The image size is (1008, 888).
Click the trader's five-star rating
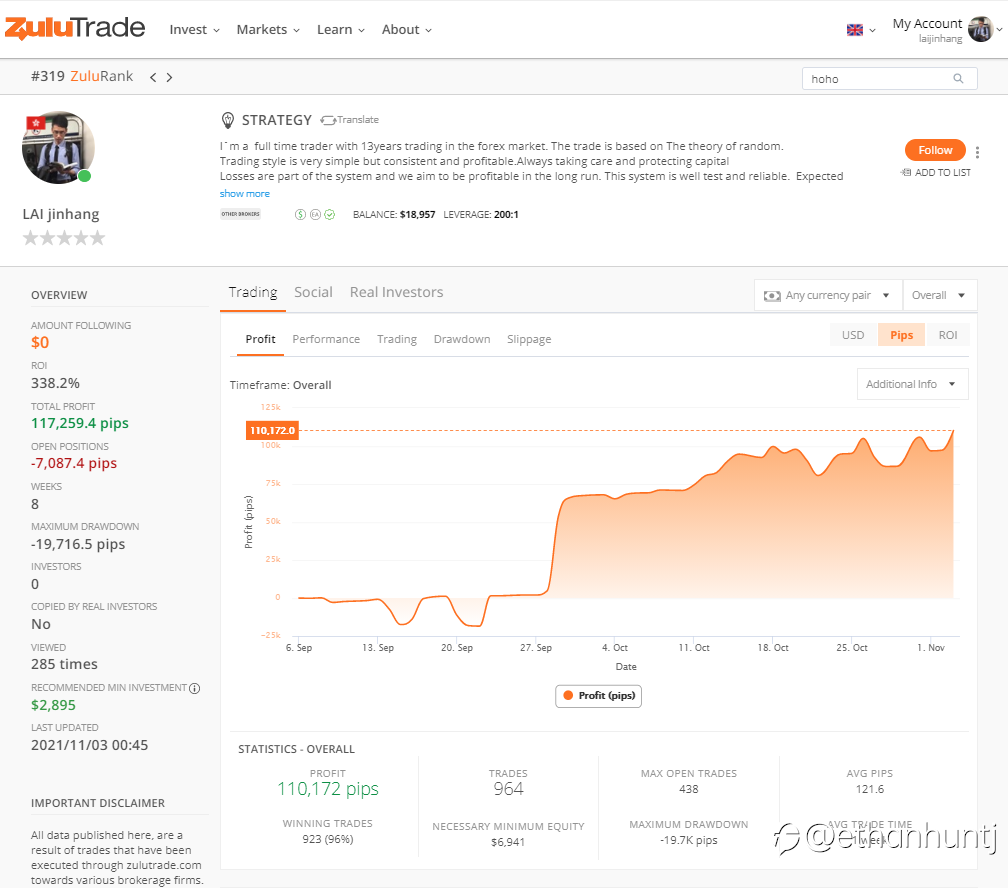click(64, 239)
